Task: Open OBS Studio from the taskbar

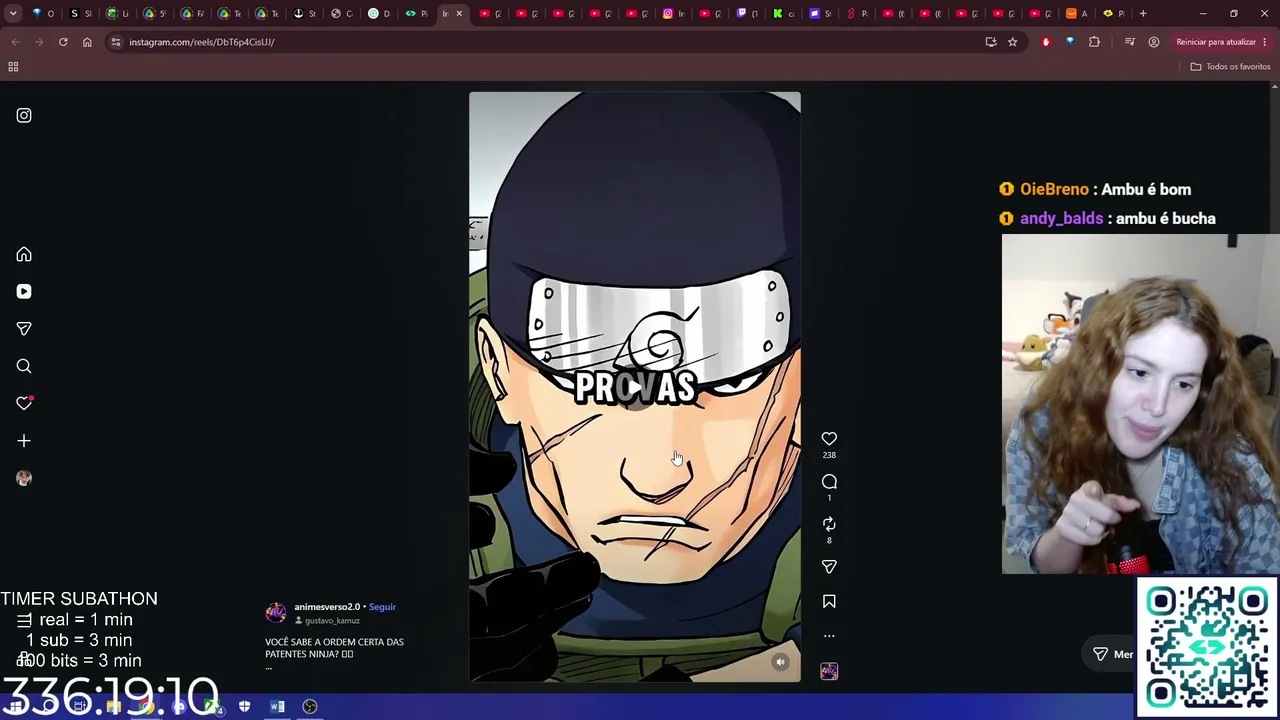Action: point(310,707)
